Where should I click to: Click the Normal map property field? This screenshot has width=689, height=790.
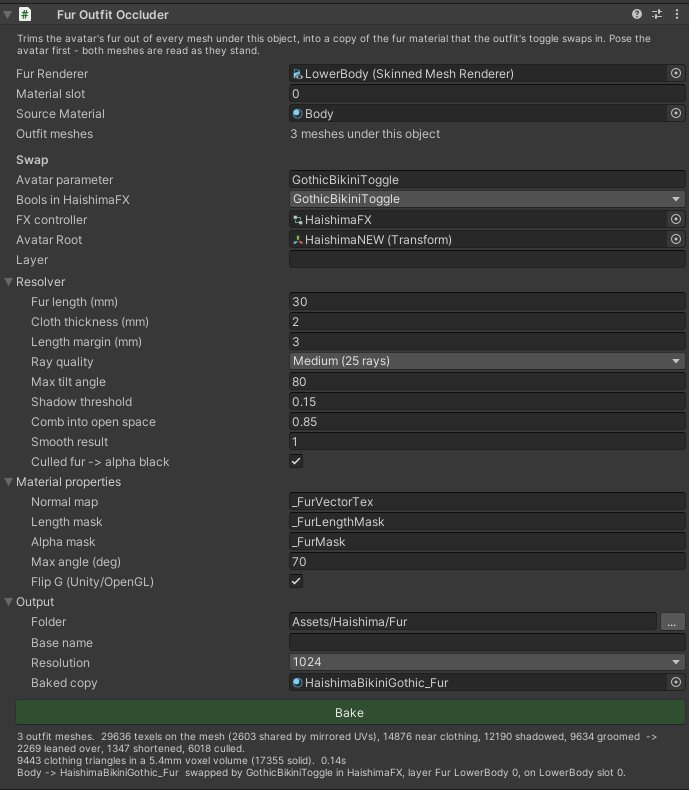[x=487, y=502]
